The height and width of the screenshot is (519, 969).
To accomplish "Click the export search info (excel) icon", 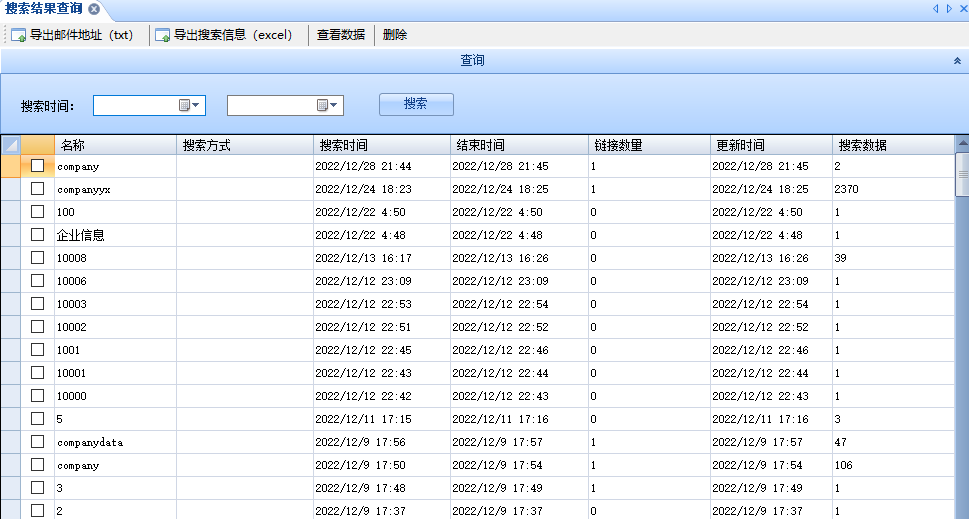I will (162, 35).
